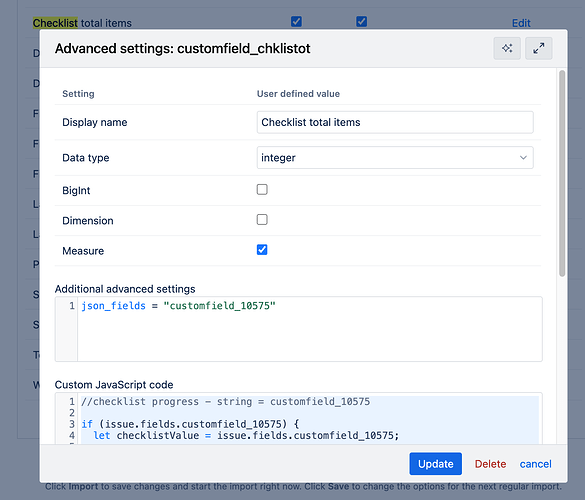Click the Display name input field
Screen dimensions: 585x500
395,122
